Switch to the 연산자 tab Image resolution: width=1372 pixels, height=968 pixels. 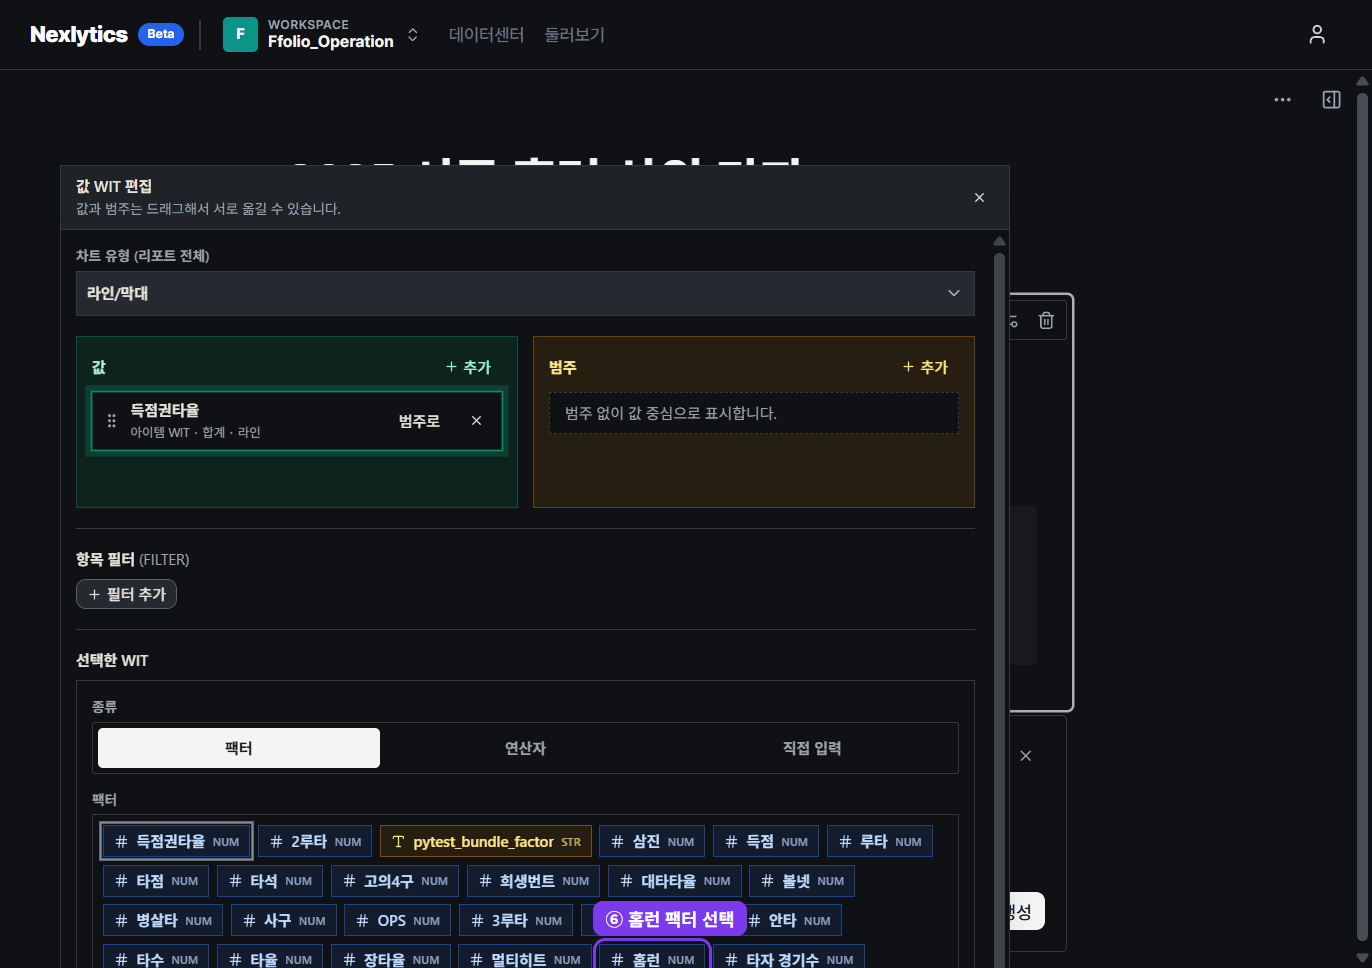point(525,748)
